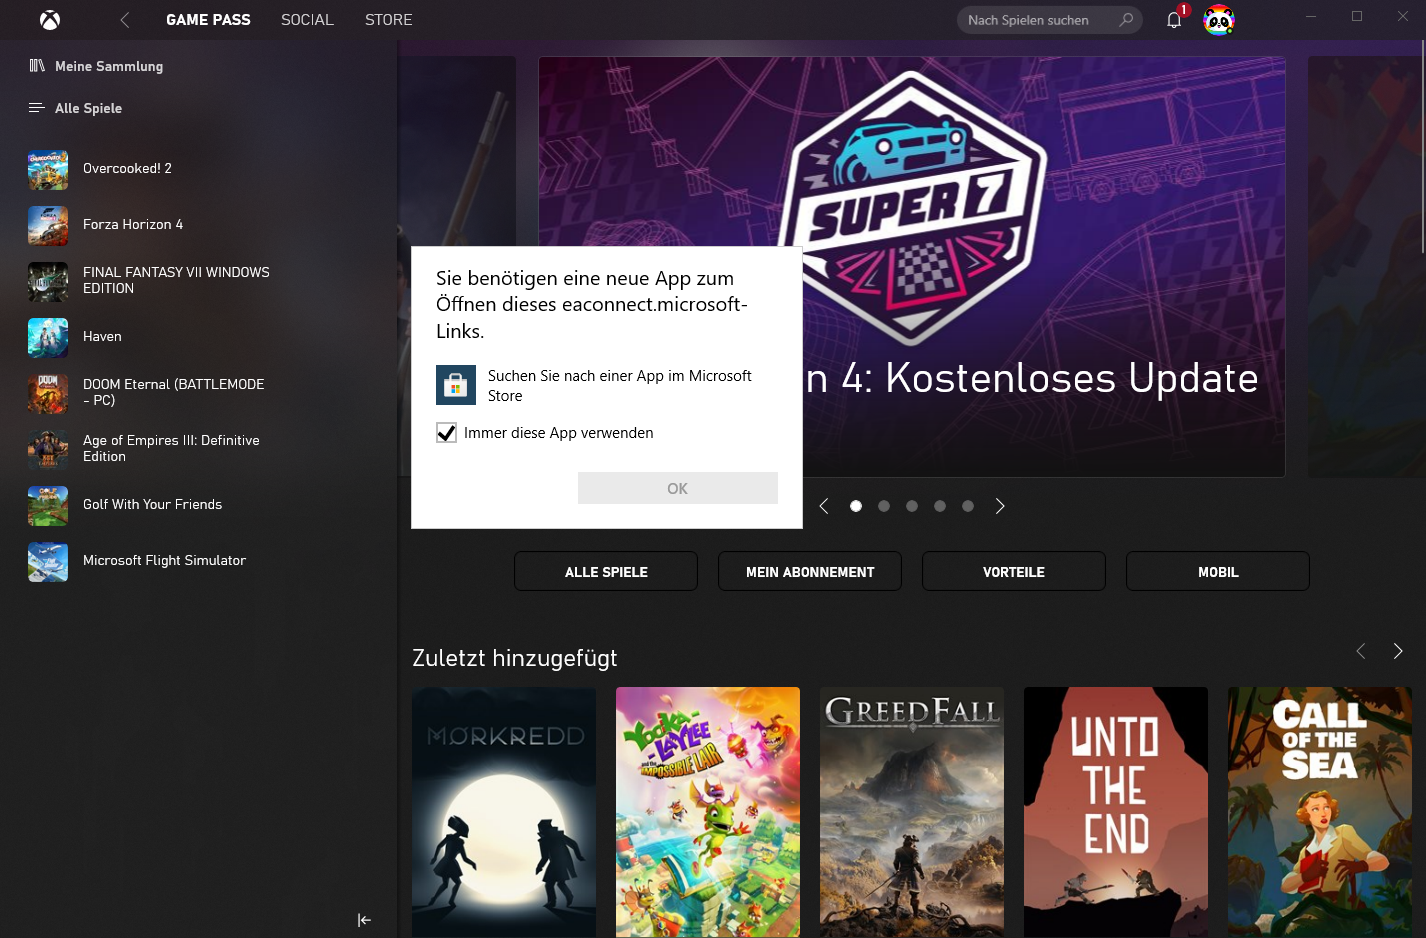Select 'Forza Horizon 4' title text

click(133, 224)
